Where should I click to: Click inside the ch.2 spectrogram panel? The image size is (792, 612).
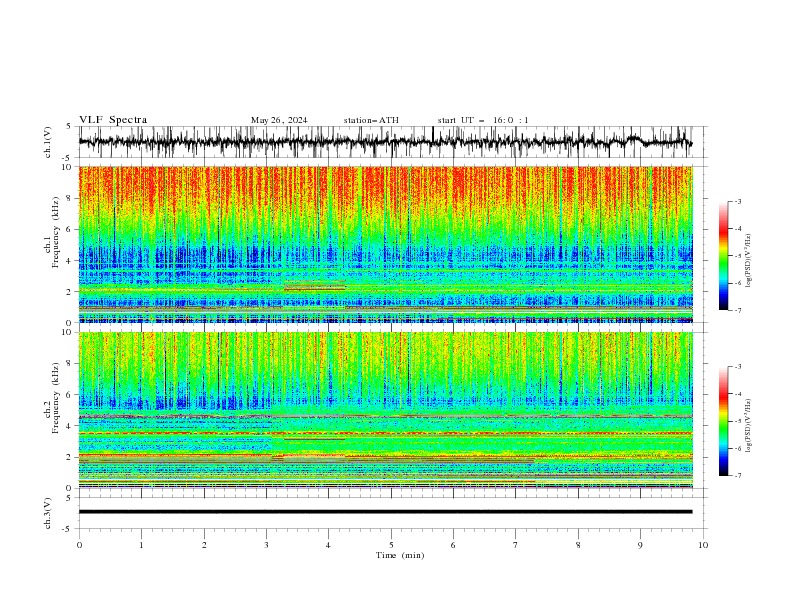(385, 410)
